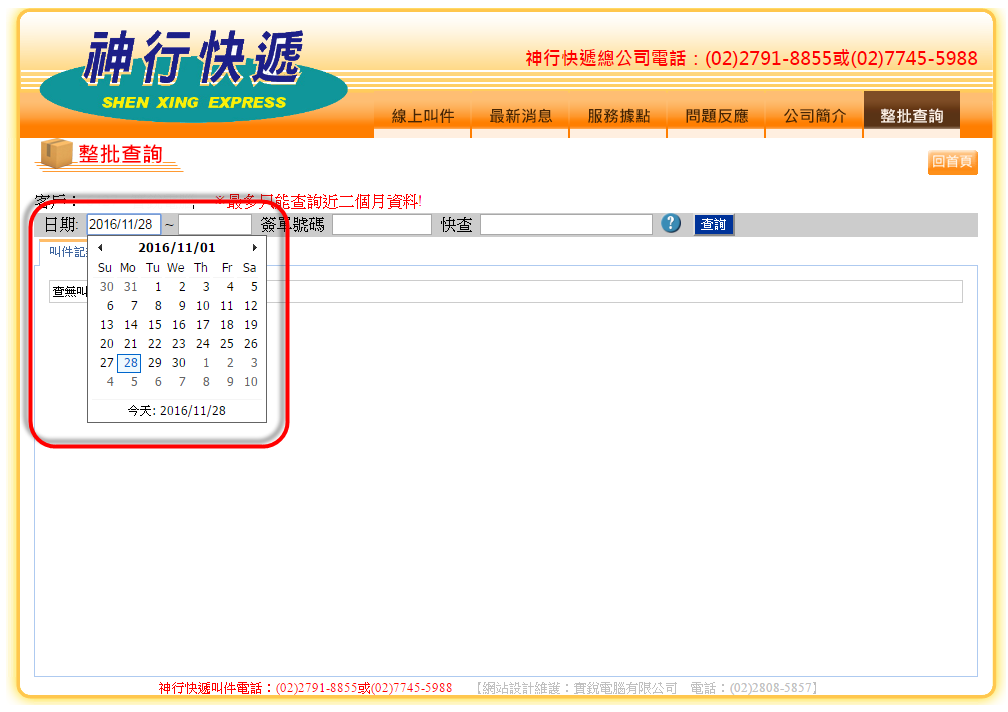Click the 2016/11/01 calendar month title
This screenshot has width=1008, height=712.
tap(177, 248)
